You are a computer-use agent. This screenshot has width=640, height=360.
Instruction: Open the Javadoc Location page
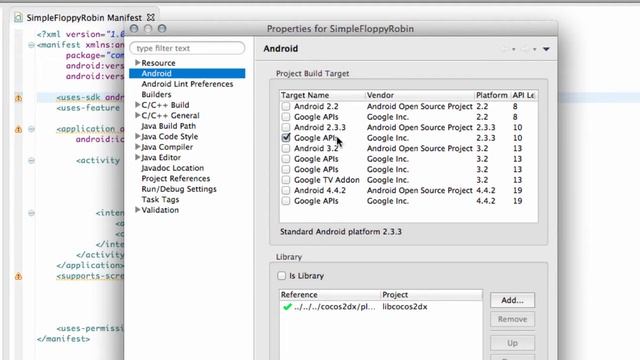173,168
